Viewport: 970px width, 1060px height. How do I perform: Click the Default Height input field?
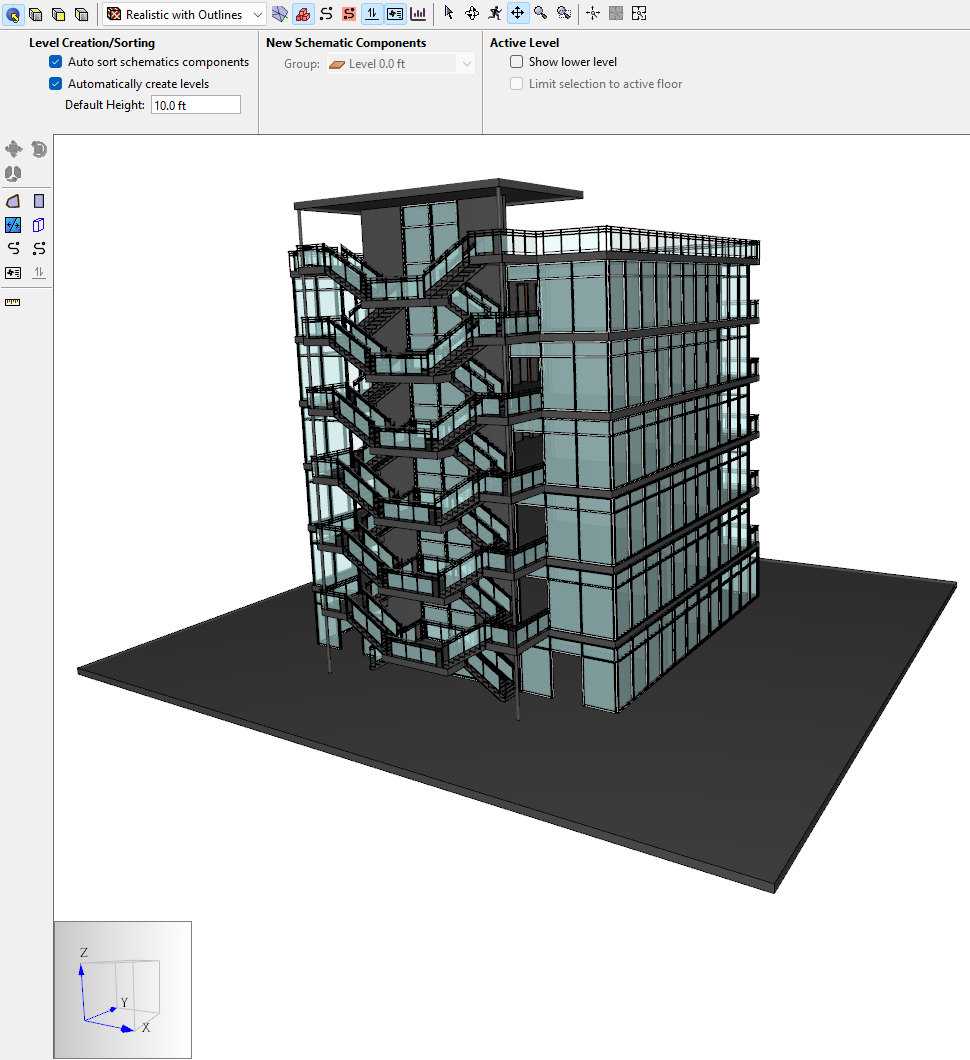point(196,105)
